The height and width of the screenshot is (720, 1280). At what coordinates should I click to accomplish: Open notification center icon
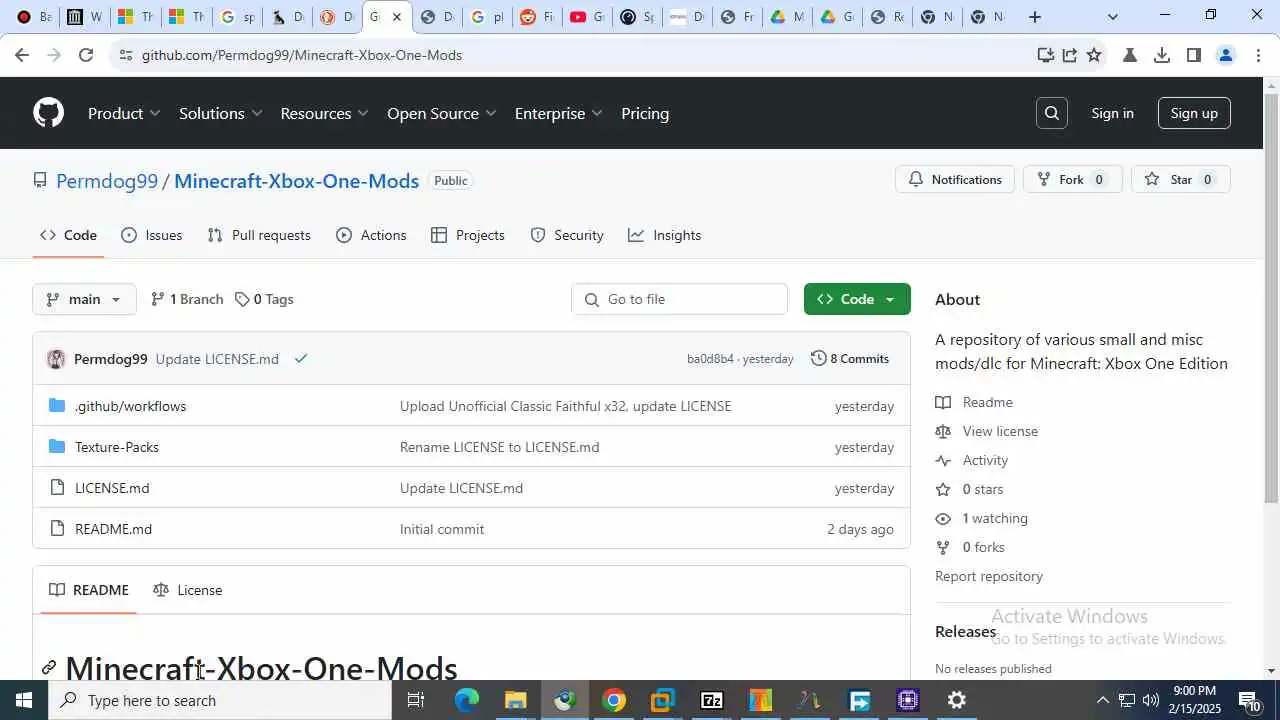point(1249,700)
